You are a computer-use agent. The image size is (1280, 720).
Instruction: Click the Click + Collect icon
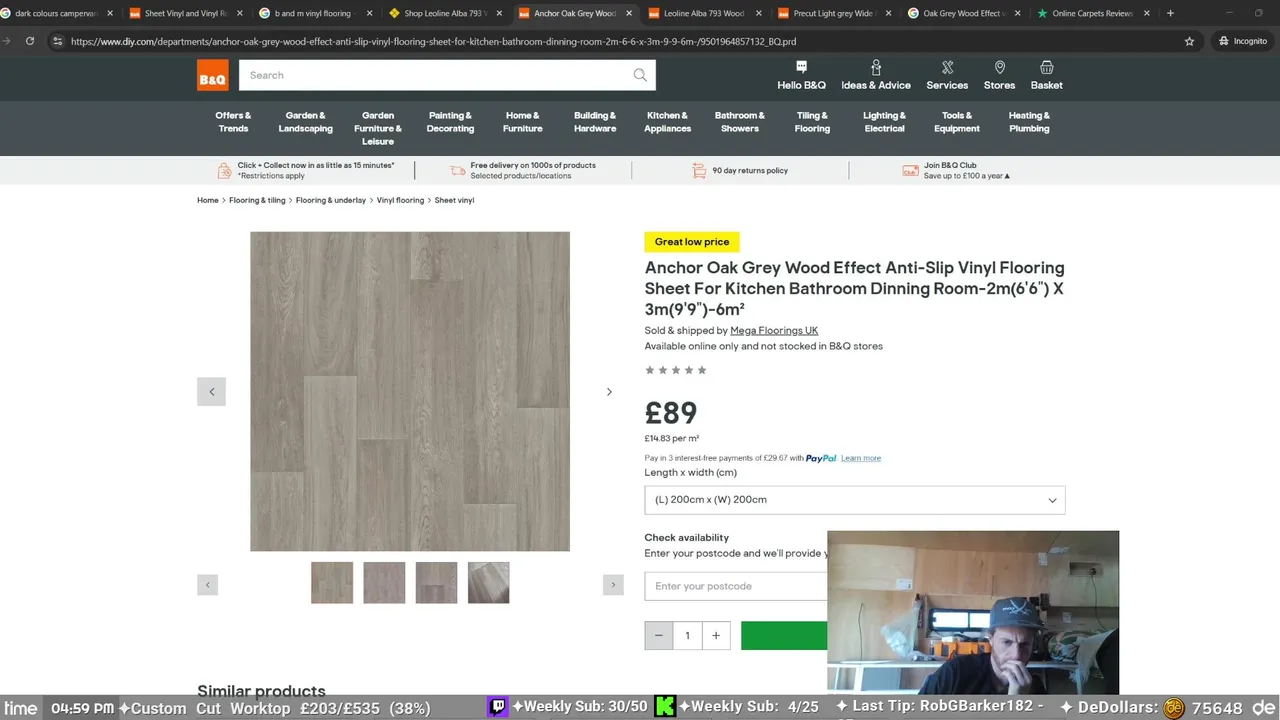pos(224,171)
